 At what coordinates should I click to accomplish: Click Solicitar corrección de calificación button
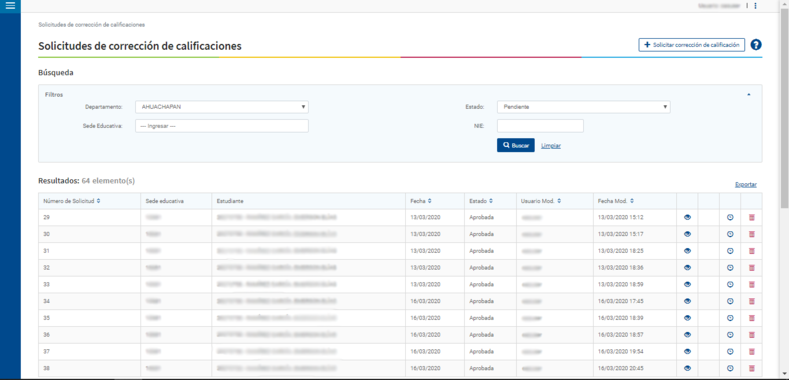[691, 45]
